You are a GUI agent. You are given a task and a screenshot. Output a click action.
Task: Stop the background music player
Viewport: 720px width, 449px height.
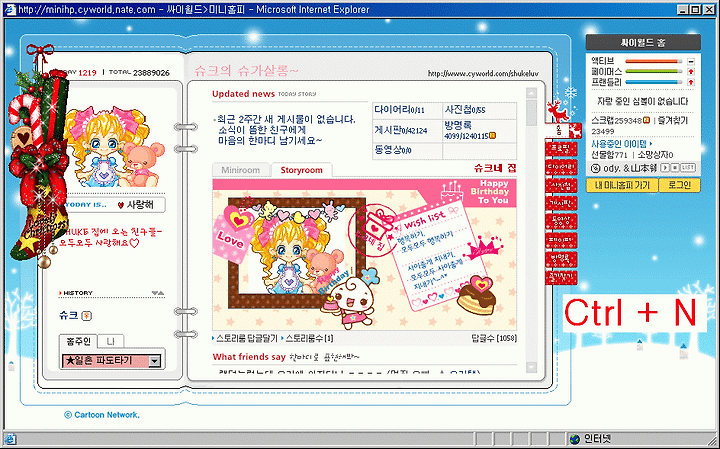click(x=674, y=168)
